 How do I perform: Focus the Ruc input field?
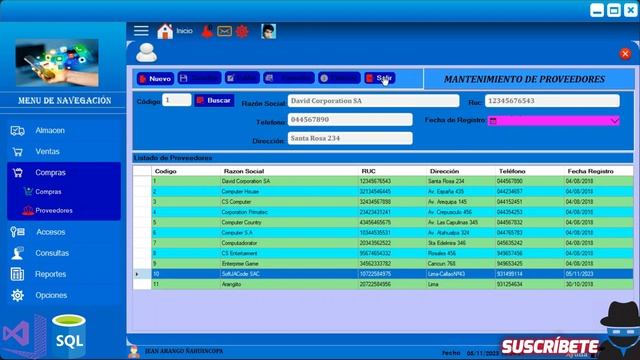tap(552, 101)
